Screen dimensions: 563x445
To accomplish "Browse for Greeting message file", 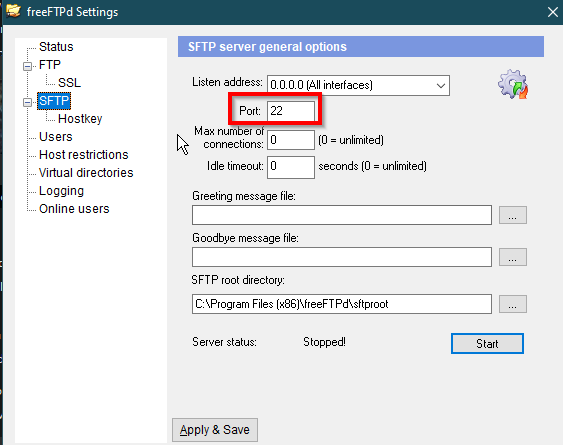I will coord(513,215).
